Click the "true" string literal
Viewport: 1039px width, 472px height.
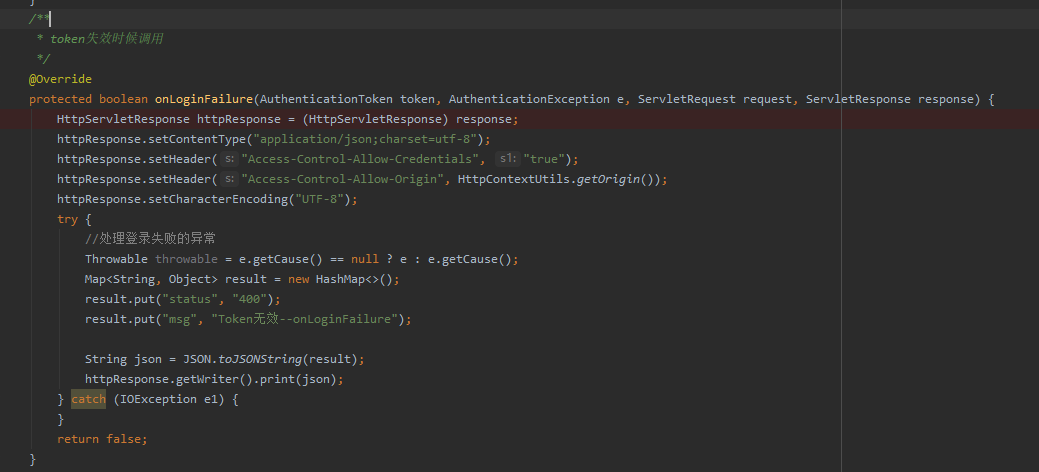point(543,159)
